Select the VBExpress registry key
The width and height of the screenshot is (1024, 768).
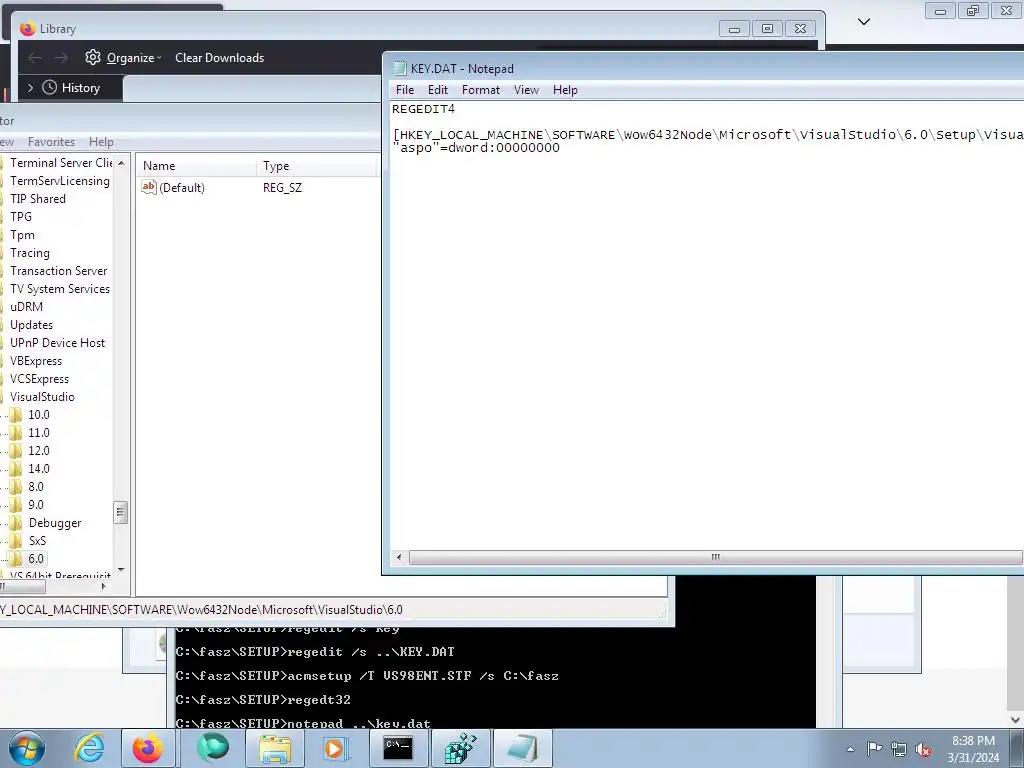point(36,360)
